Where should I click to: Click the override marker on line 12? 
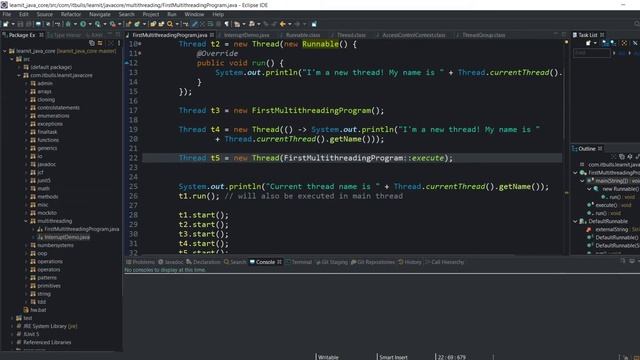coord(127,63)
